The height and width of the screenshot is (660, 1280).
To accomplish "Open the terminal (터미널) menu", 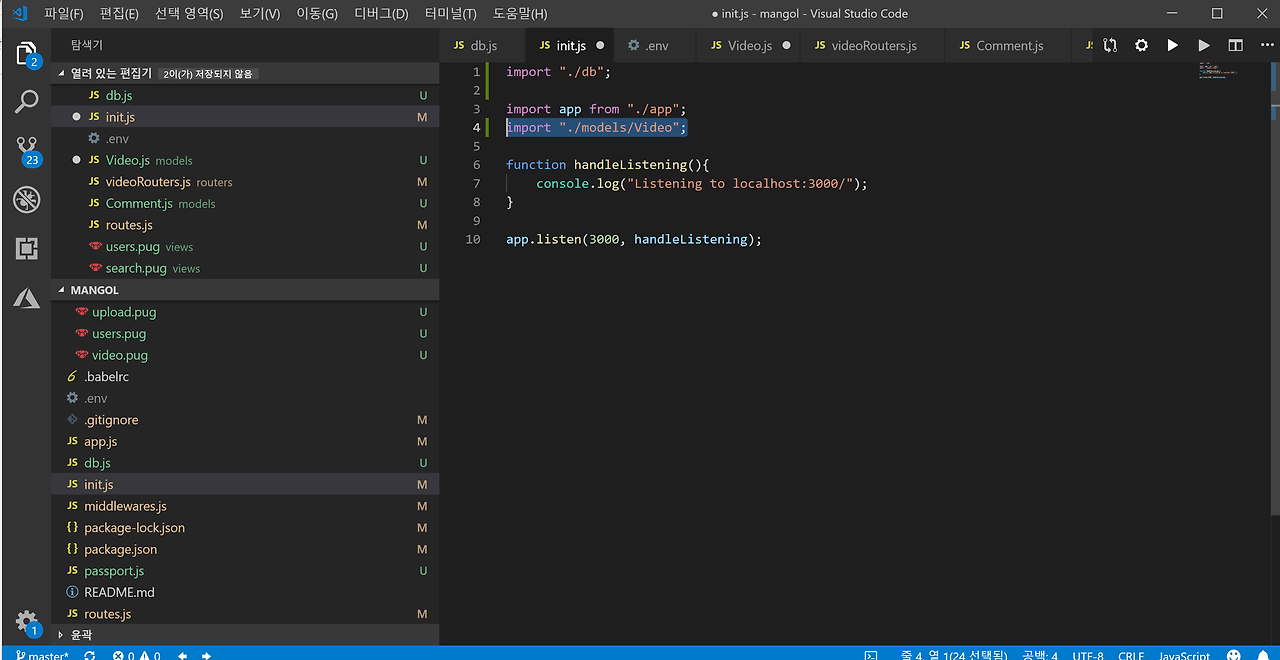I will tap(450, 14).
